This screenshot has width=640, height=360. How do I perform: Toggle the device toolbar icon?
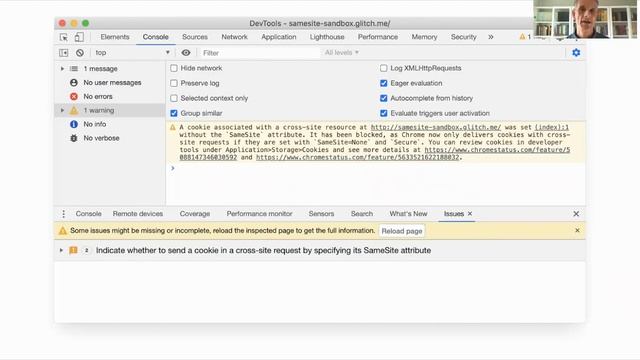coord(79,37)
